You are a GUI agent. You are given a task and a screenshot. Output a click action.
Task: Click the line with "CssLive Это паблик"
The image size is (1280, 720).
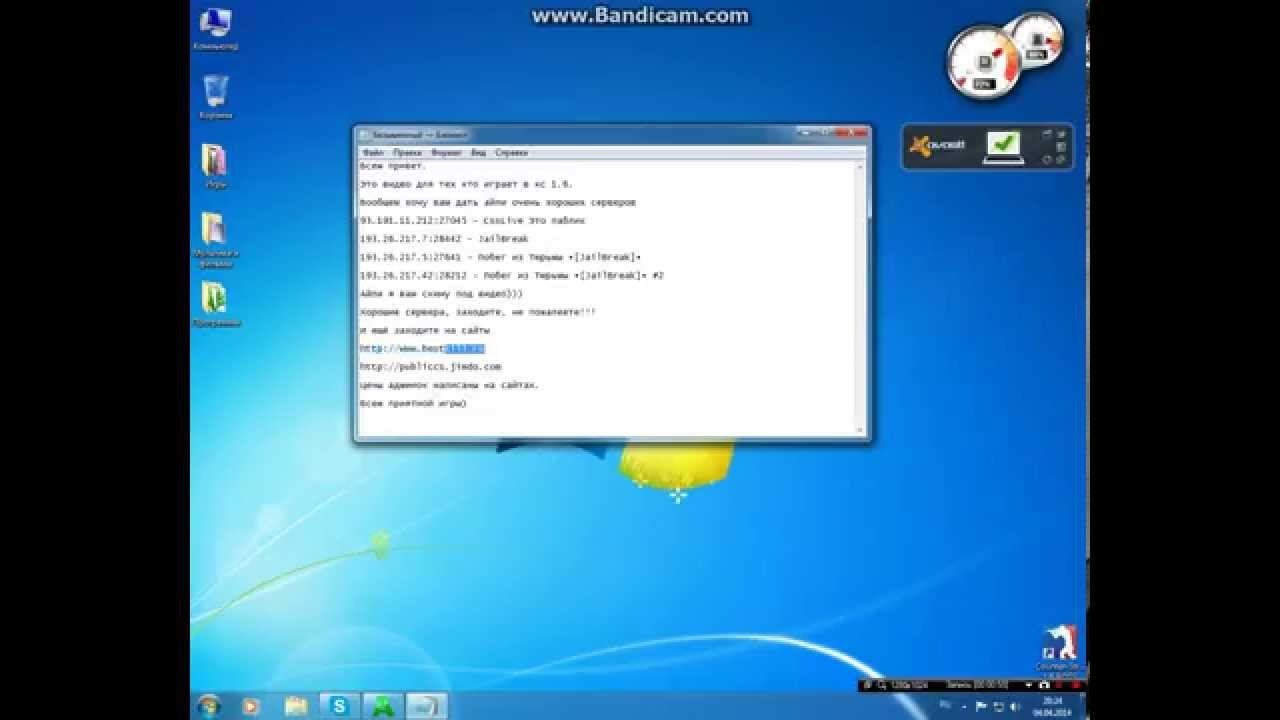(x=472, y=221)
